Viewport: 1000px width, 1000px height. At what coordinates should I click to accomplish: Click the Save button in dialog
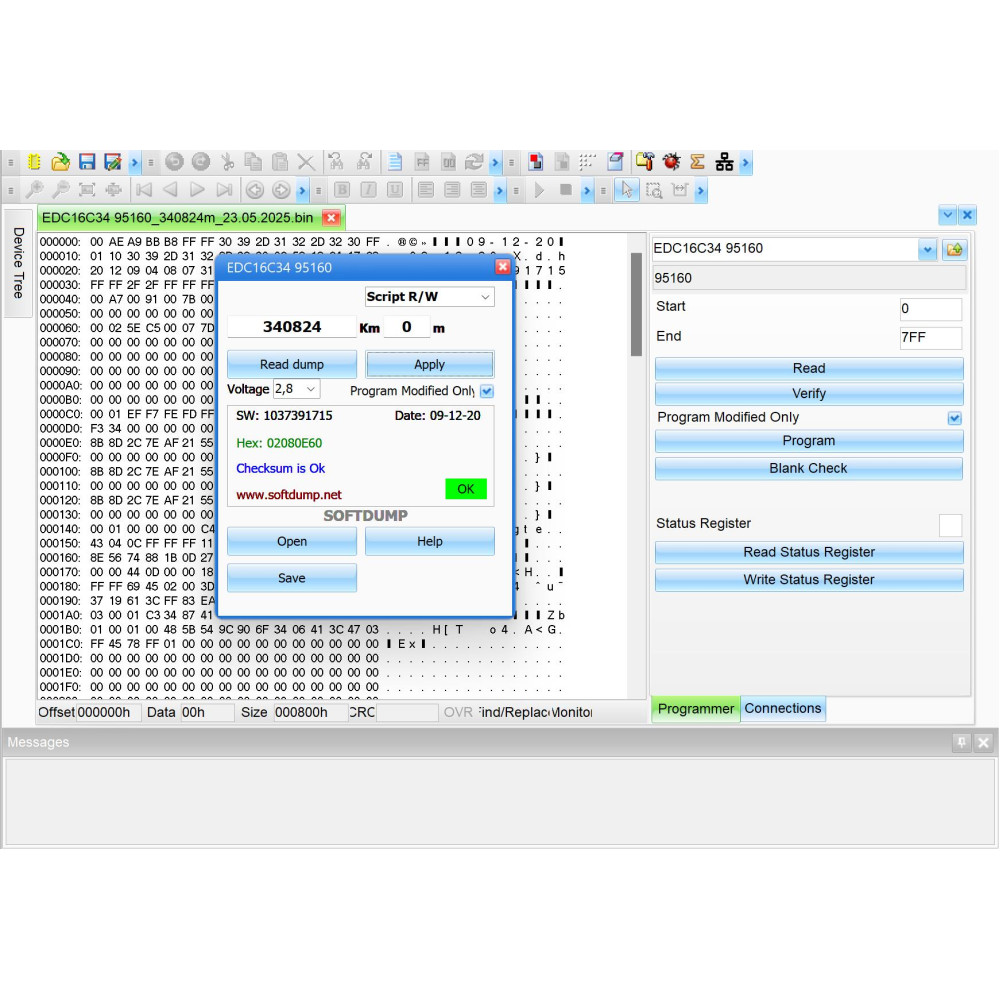tap(291, 578)
